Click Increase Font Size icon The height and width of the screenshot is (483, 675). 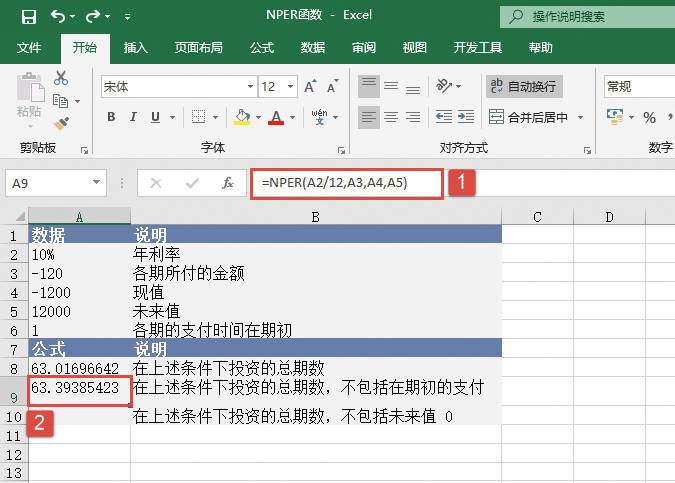pyautogui.click(x=310, y=87)
